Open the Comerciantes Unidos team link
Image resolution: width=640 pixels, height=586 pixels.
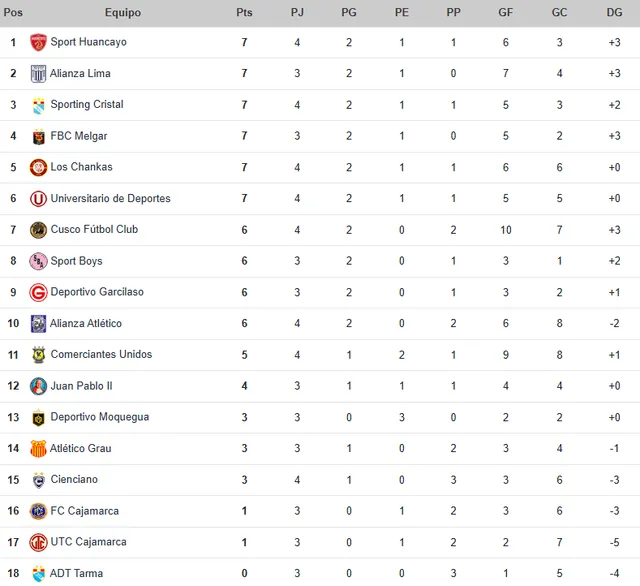(x=101, y=354)
